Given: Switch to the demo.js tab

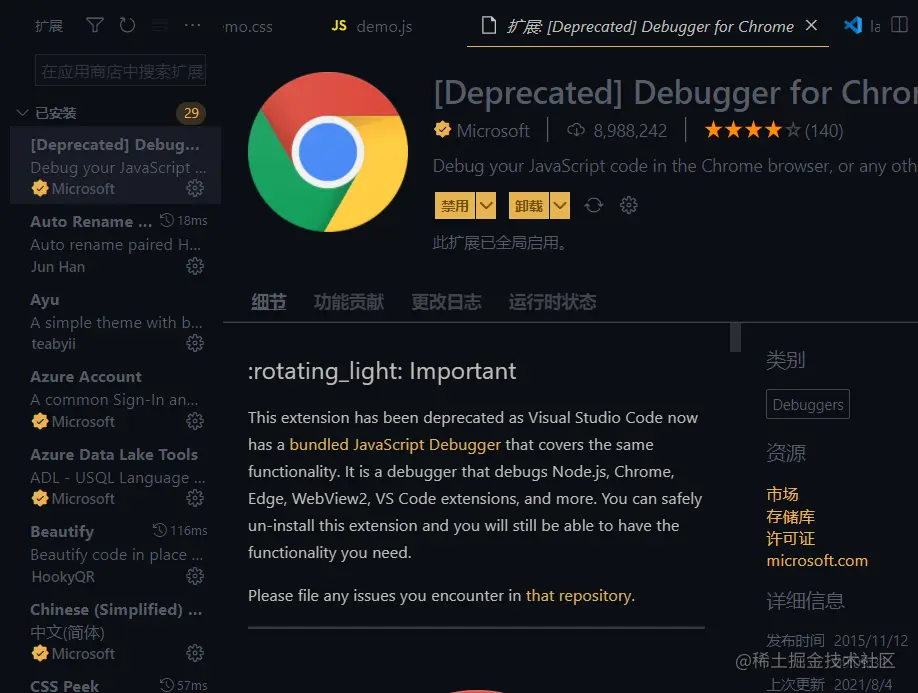Looking at the screenshot, I should (x=372, y=26).
